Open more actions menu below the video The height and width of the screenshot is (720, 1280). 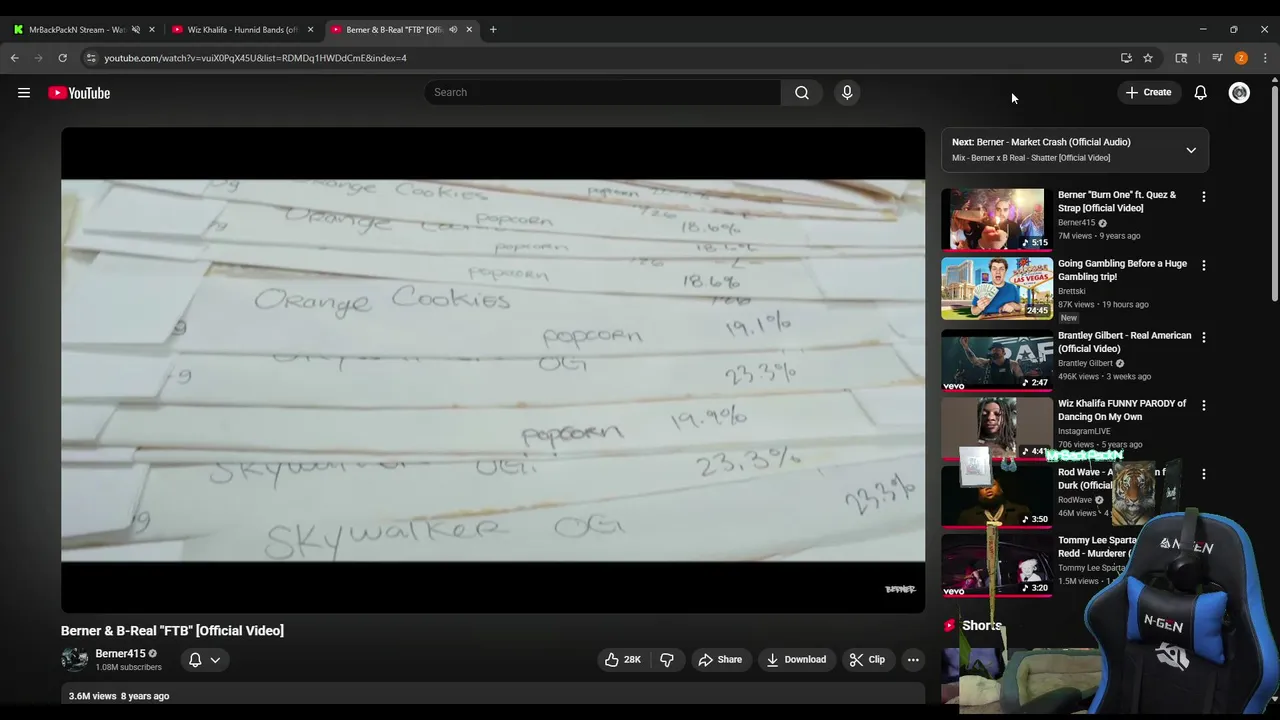[x=913, y=660]
